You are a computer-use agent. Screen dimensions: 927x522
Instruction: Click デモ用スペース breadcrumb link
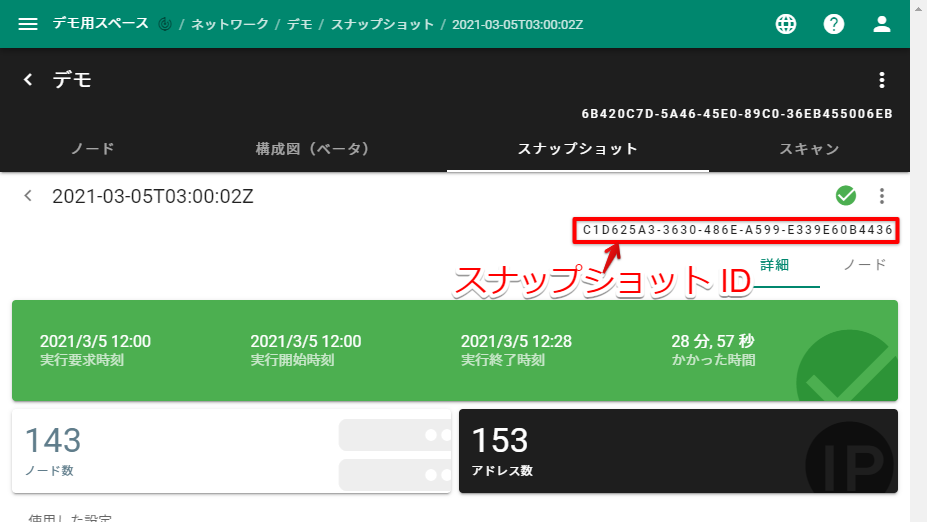[x=100, y=24]
